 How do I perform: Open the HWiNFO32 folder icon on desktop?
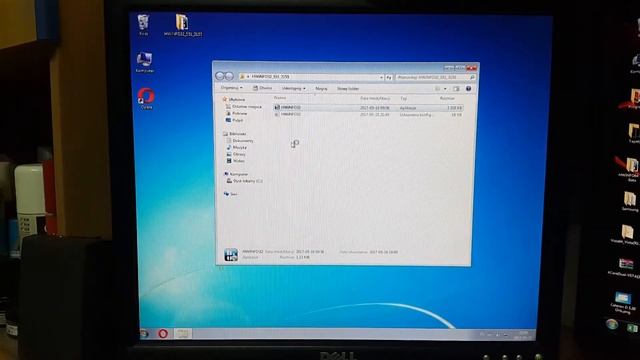[x=182, y=22]
